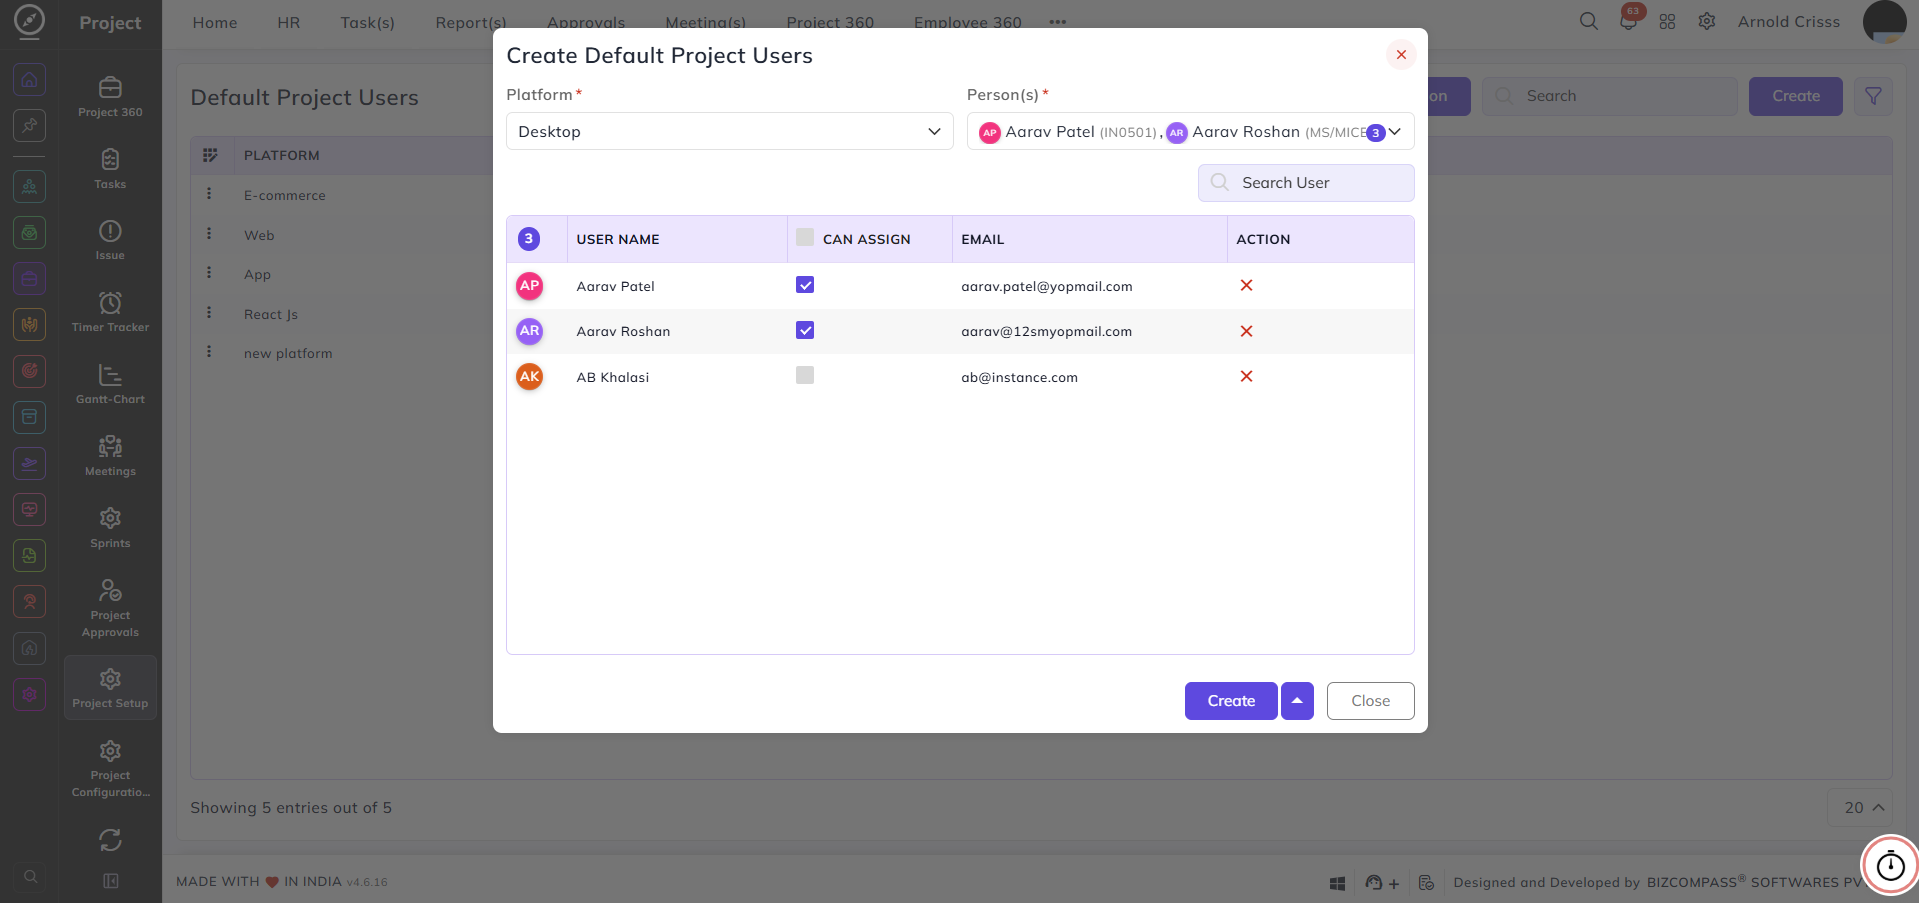Viewport: 1919px width, 903px height.
Task: Open more menu ellipsis in top nav
Action: [x=1057, y=22]
